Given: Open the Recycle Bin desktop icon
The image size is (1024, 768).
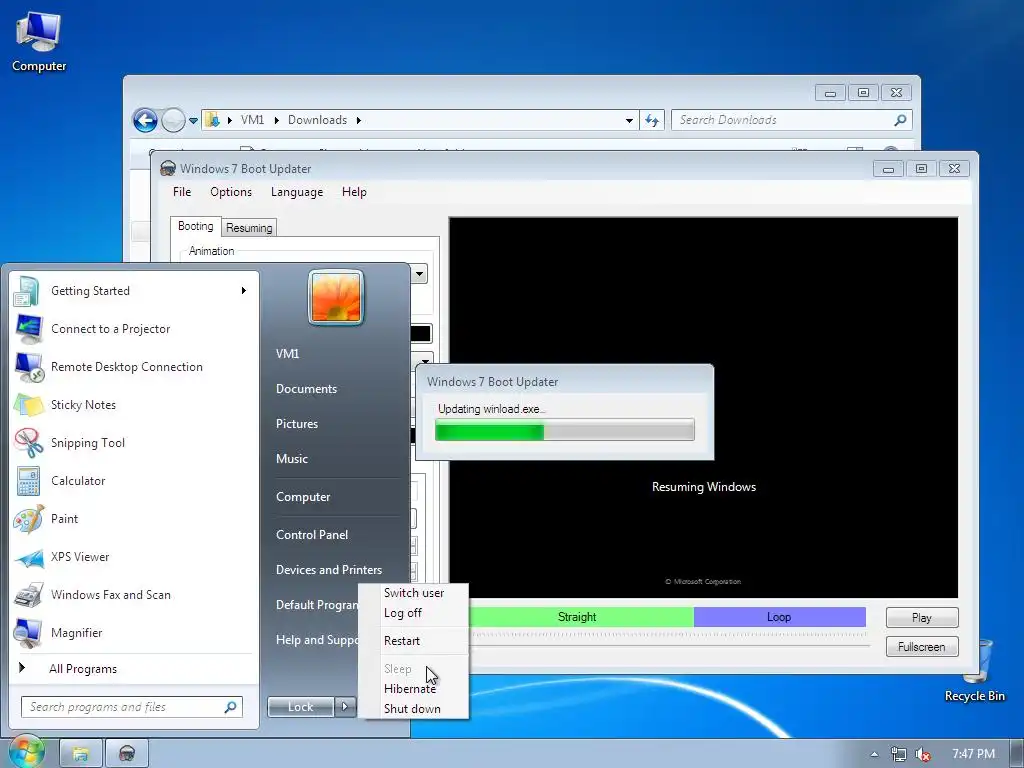Looking at the screenshot, I should pos(974,671).
